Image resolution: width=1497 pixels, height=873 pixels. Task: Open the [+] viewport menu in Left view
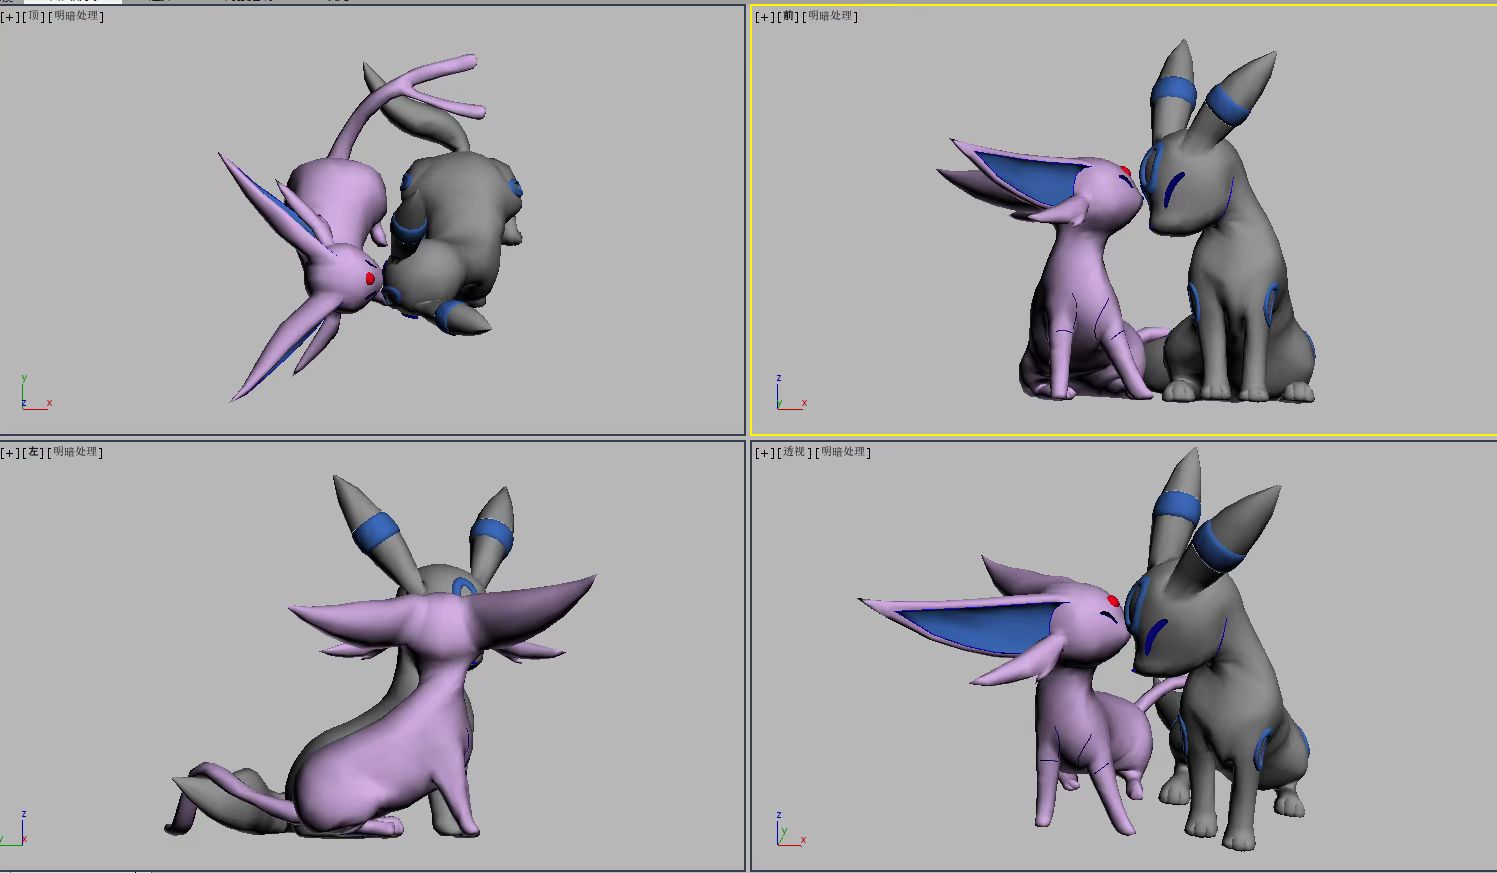coord(11,453)
